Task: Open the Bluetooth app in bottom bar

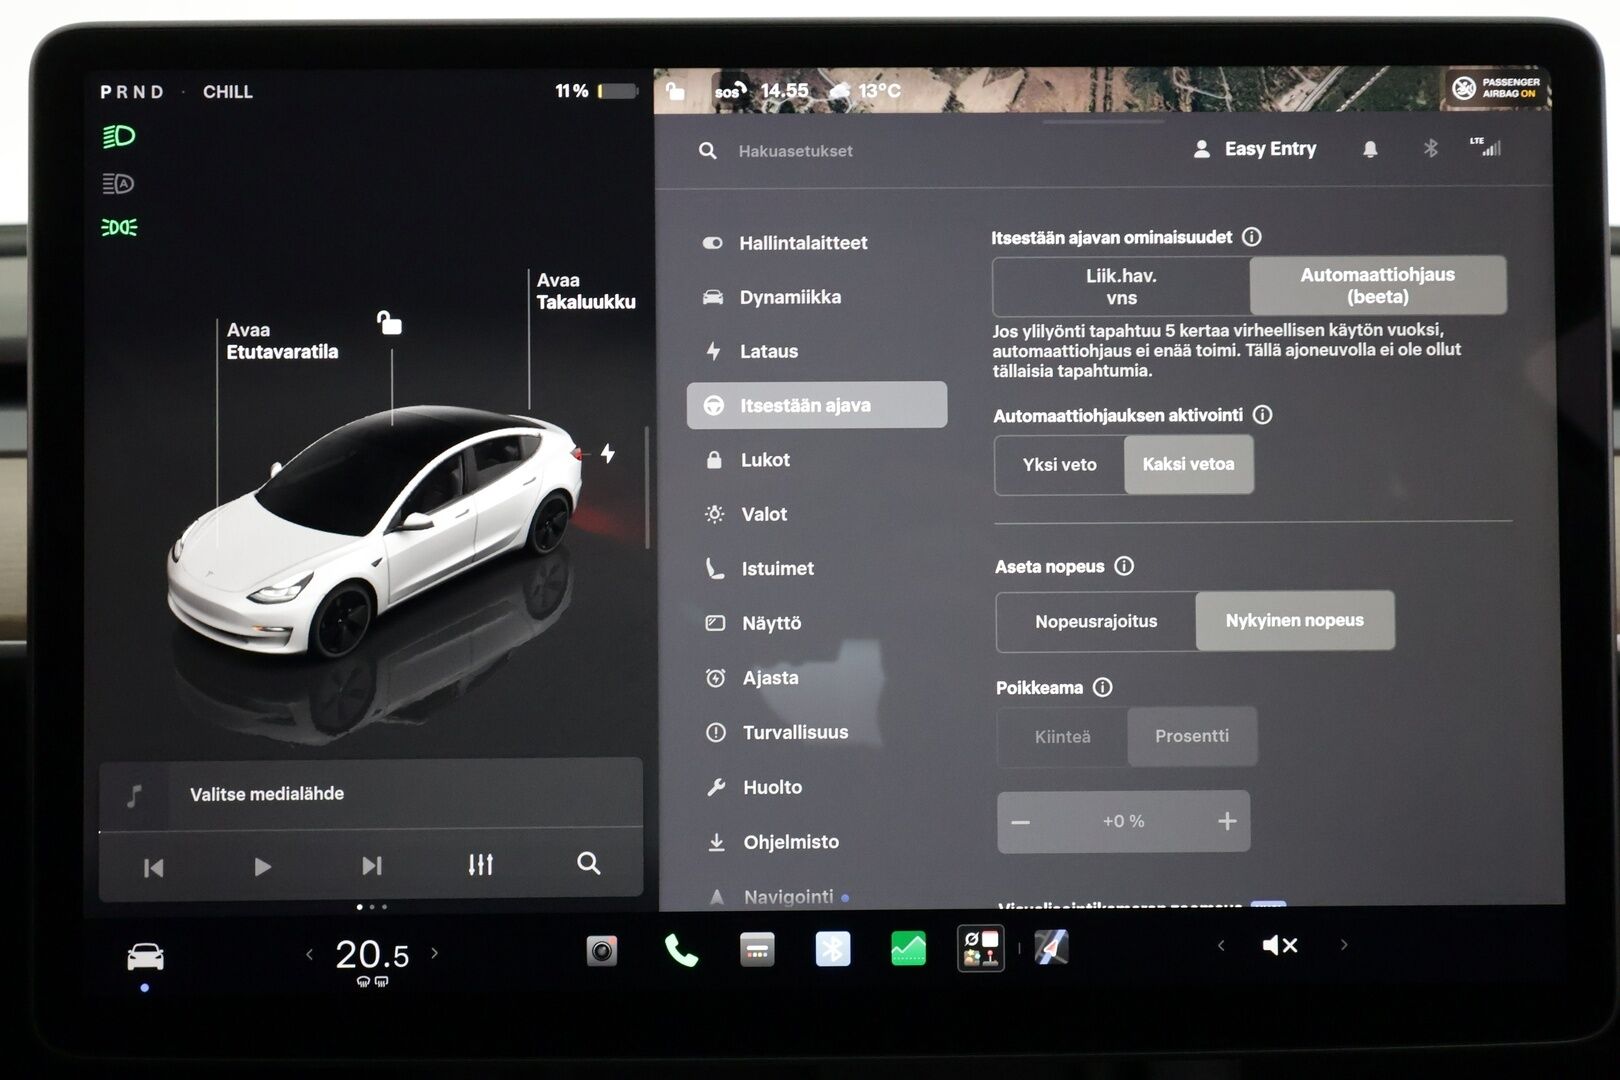Action: click(x=832, y=949)
